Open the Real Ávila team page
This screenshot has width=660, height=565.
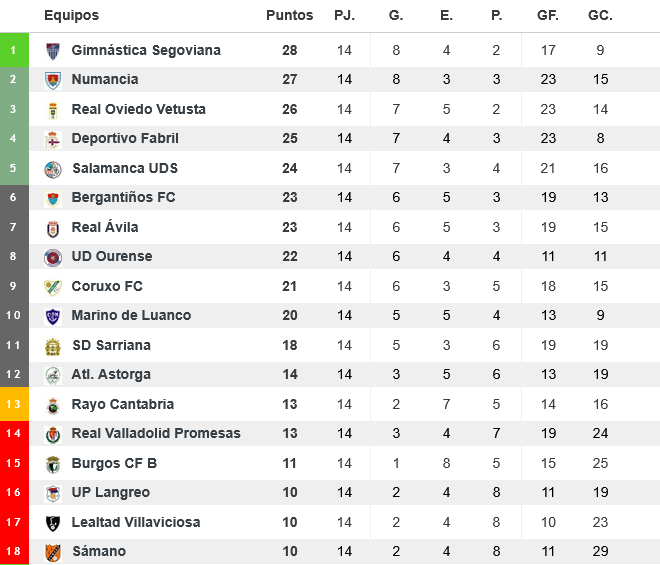(x=105, y=227)
